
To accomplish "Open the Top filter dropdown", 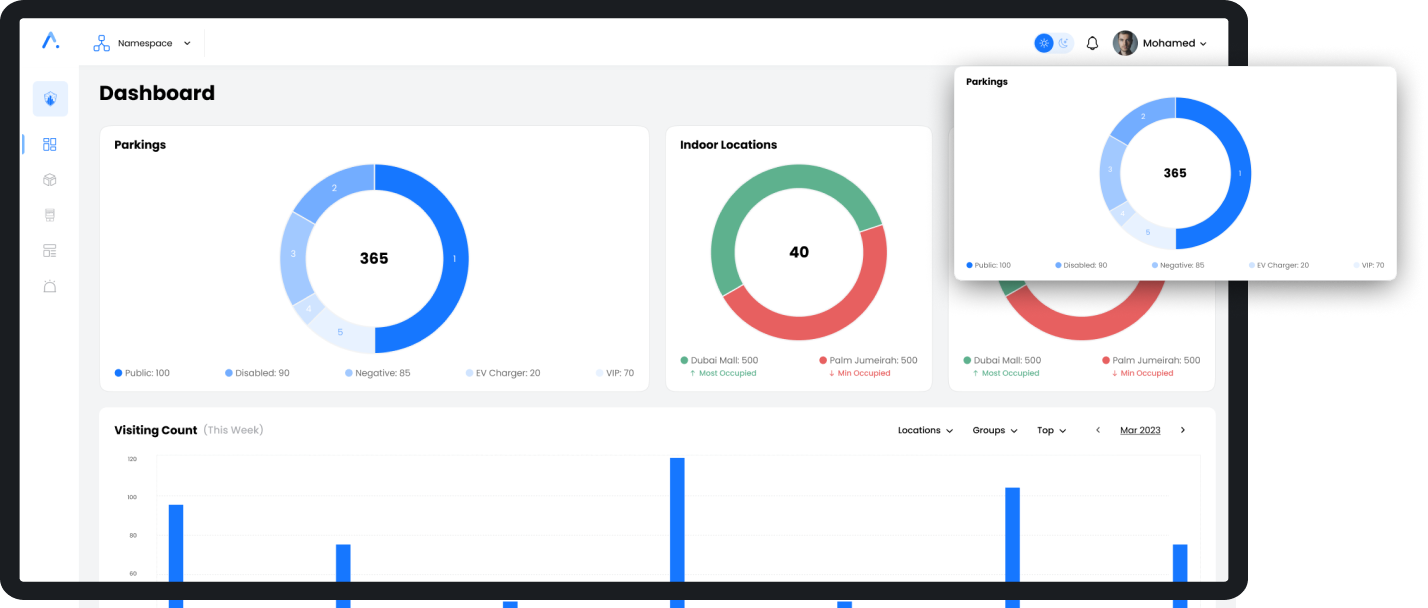I will (1051, 430).
